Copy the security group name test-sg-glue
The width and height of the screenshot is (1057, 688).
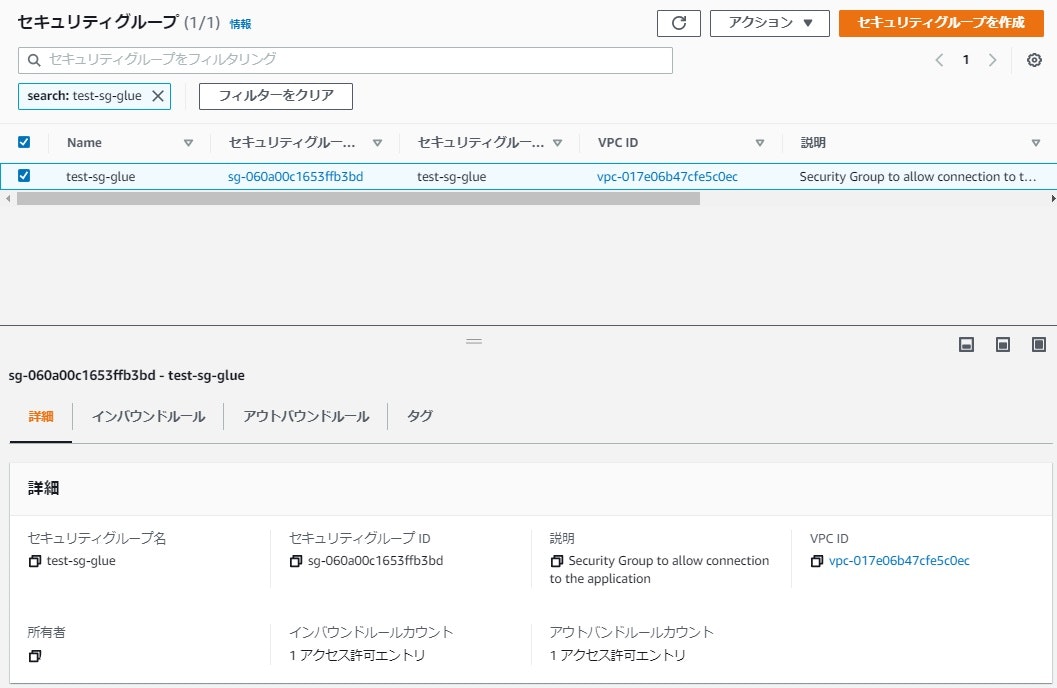[34, 561]
